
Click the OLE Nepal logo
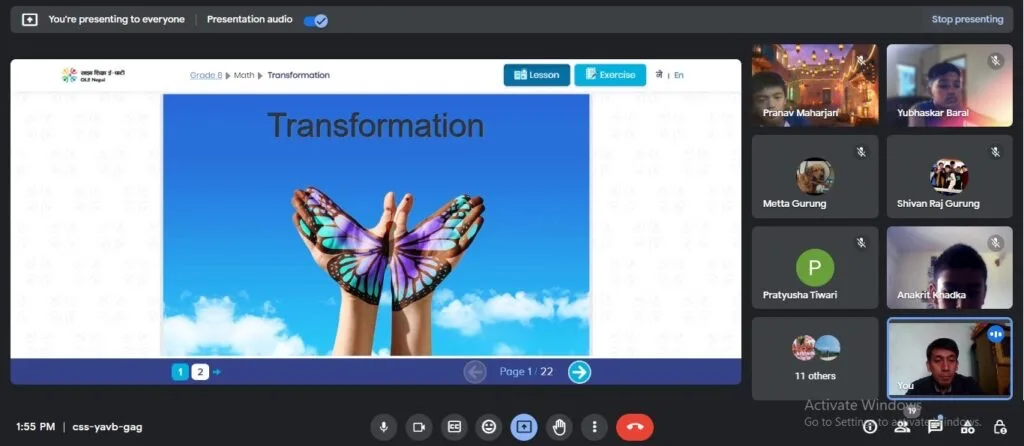point(93,74)
